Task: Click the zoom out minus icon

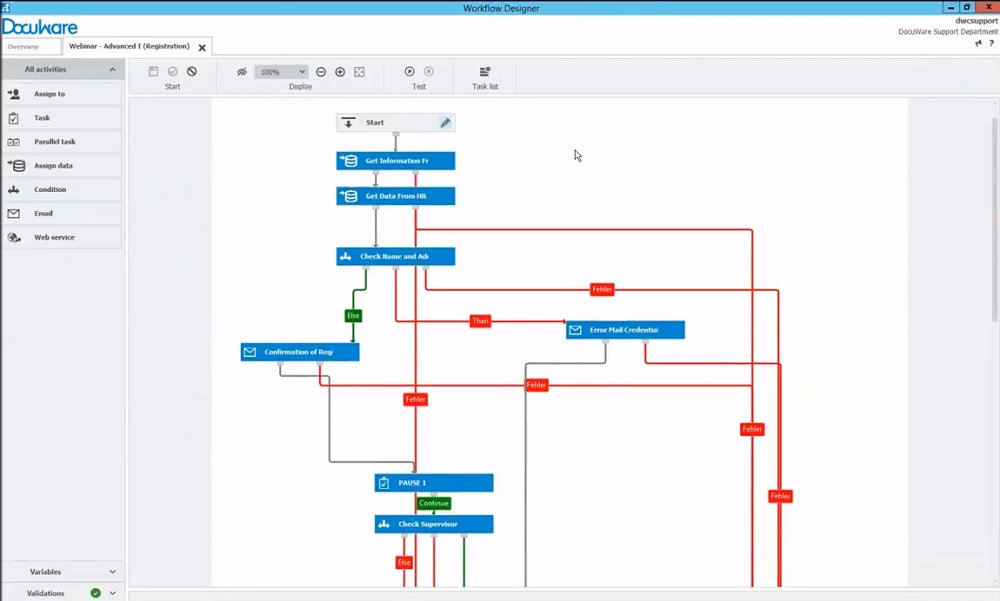Action: [x=321, y=72]
